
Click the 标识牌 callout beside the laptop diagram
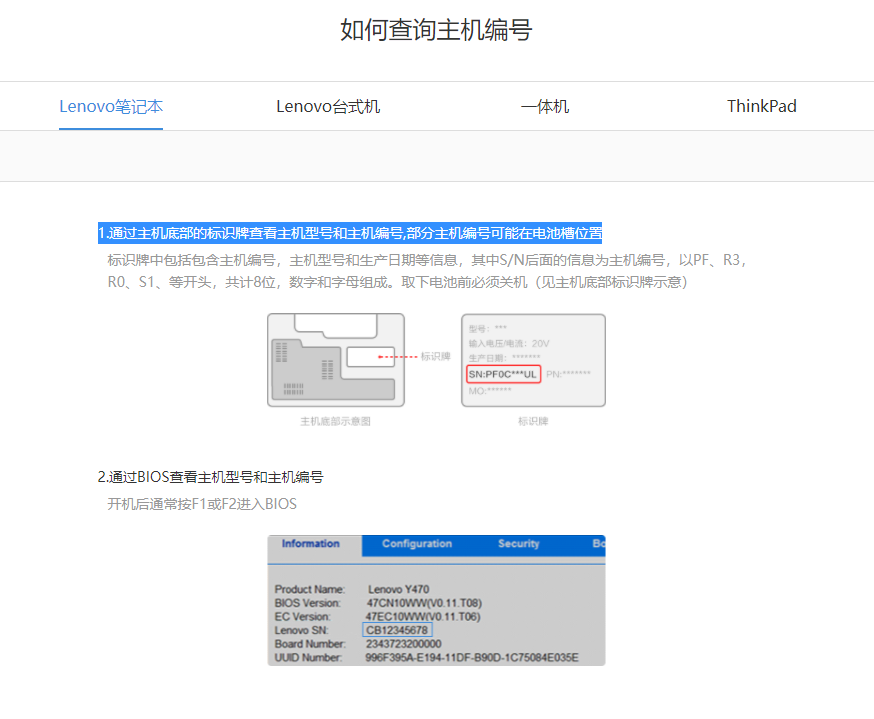(436, 356)
